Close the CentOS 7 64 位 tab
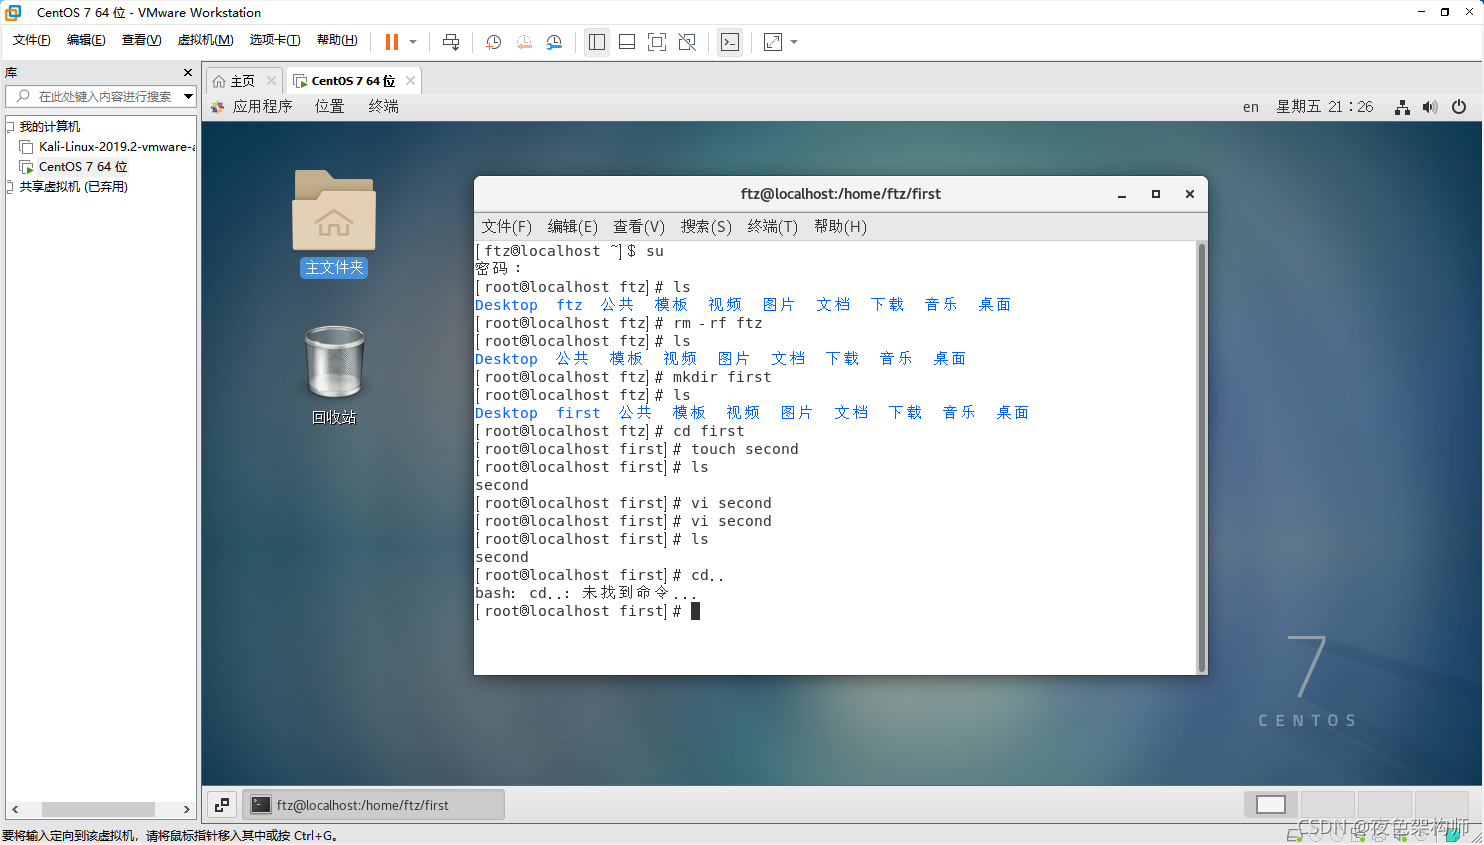 point(410,81)
